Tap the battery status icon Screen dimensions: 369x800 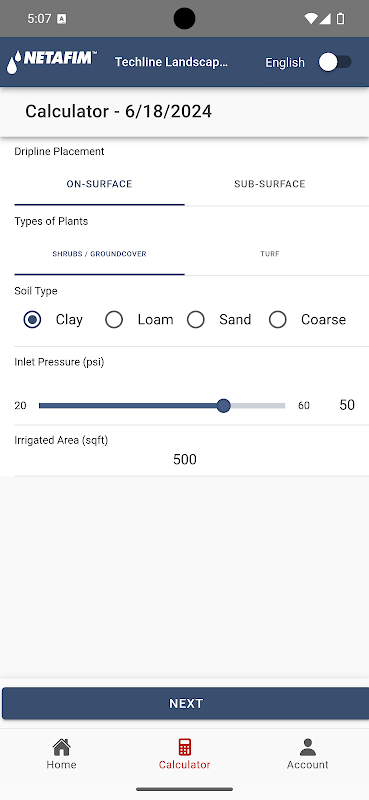340,19
